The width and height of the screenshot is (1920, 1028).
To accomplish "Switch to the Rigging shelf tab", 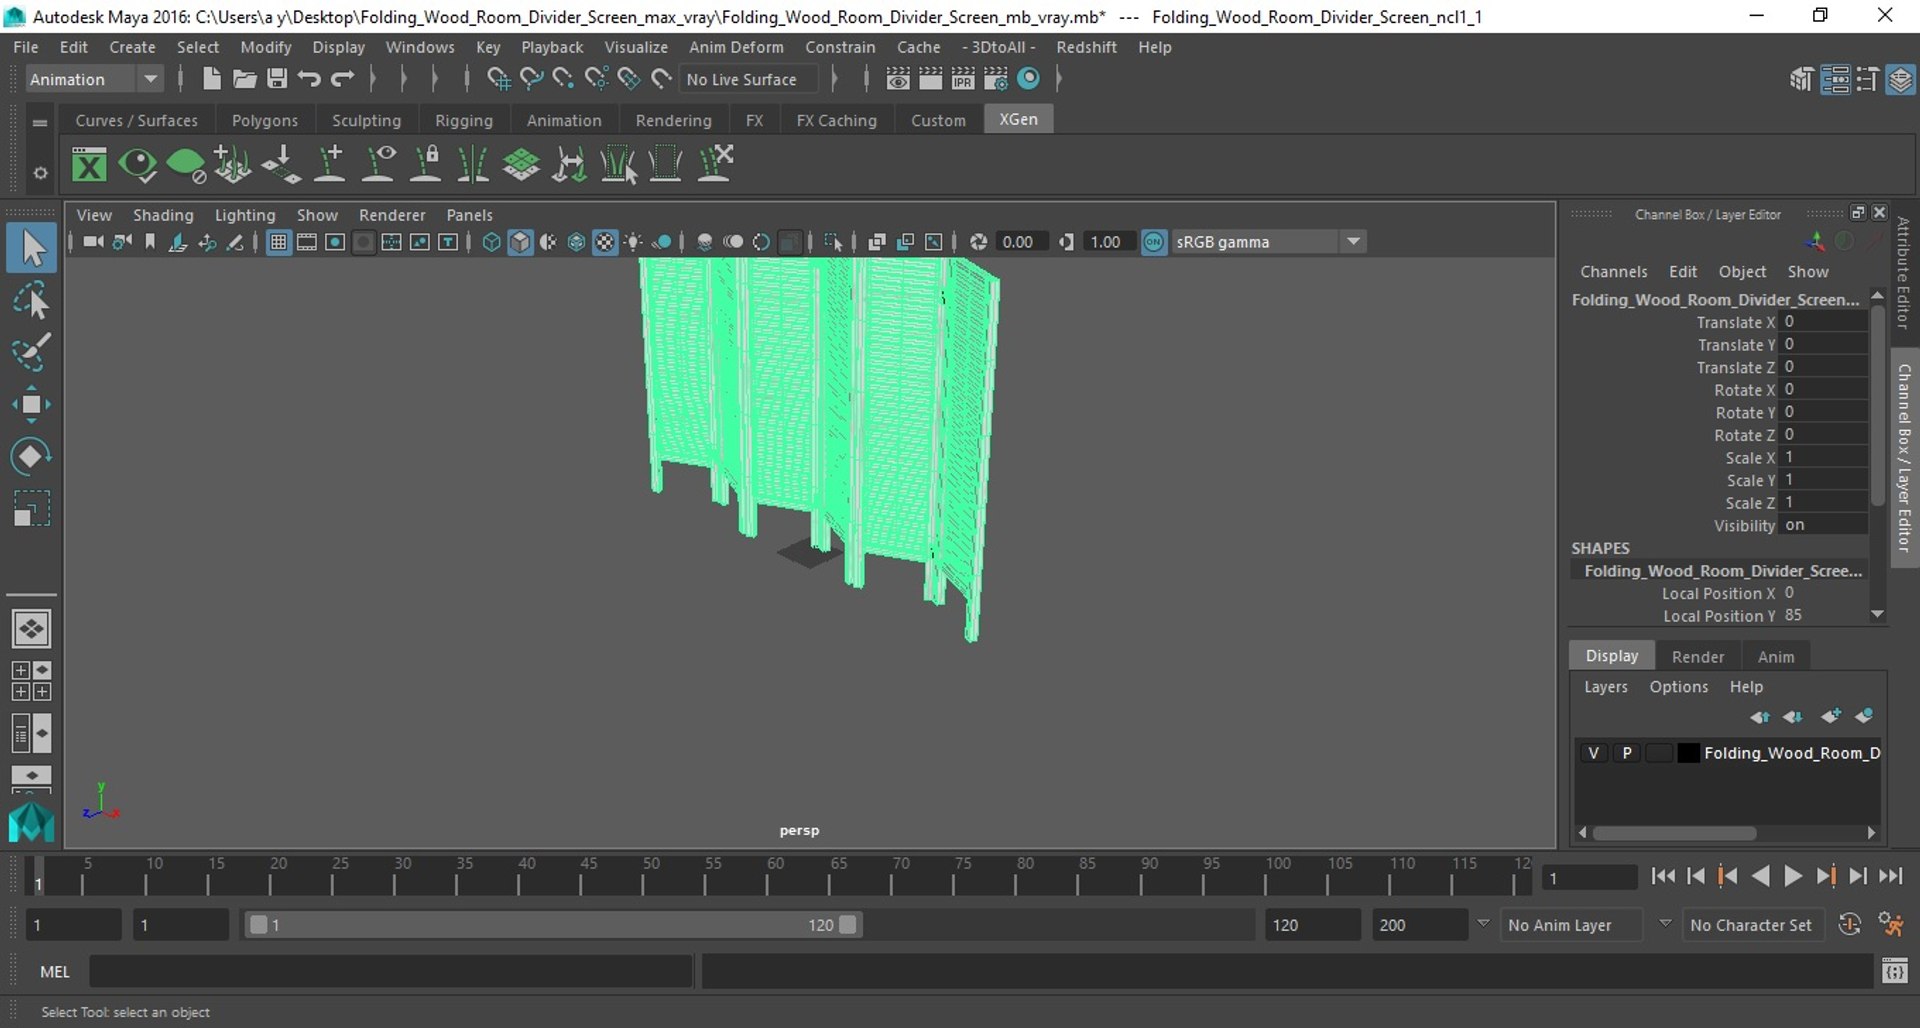I will (x=464, y=120).
